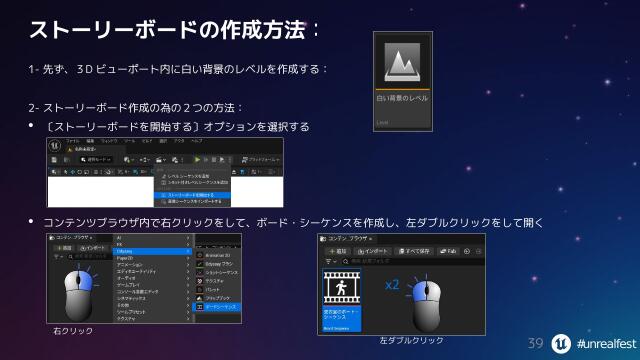Viewport: 640px width, 360px height.
Task: Open the ツール menu
Action: tap(130, 141)
